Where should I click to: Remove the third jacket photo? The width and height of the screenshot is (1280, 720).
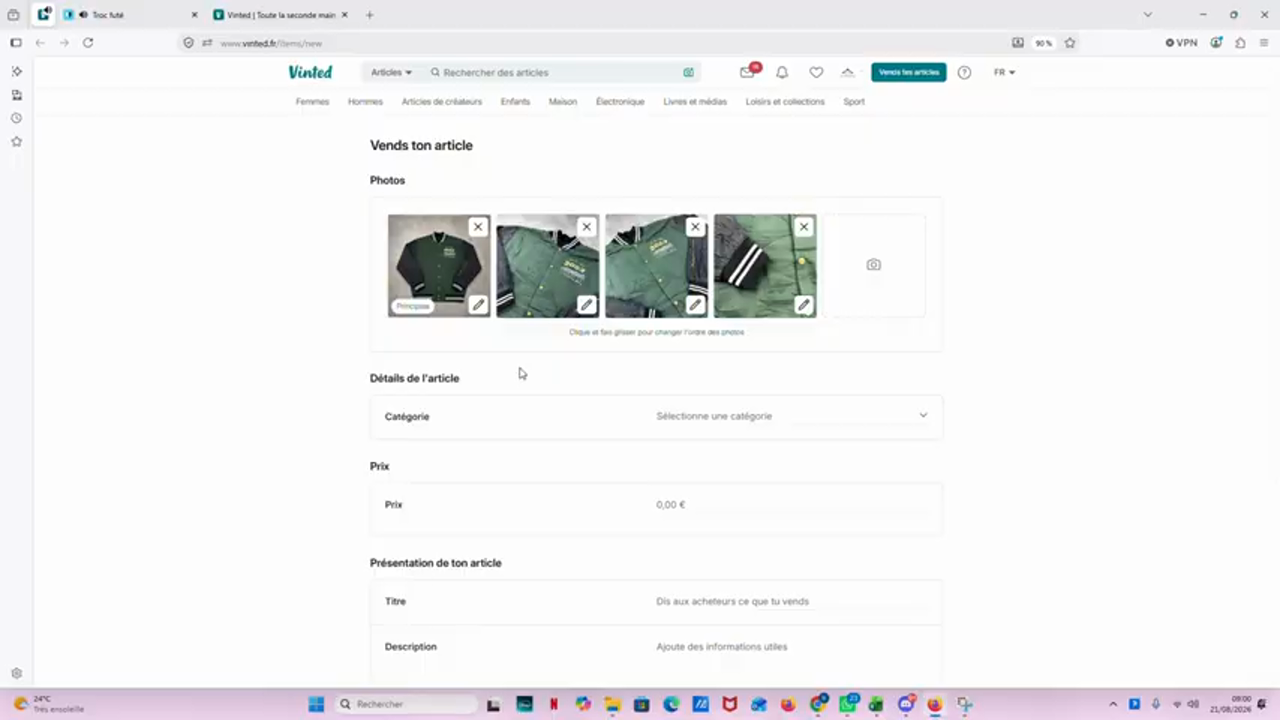(695, 227)
